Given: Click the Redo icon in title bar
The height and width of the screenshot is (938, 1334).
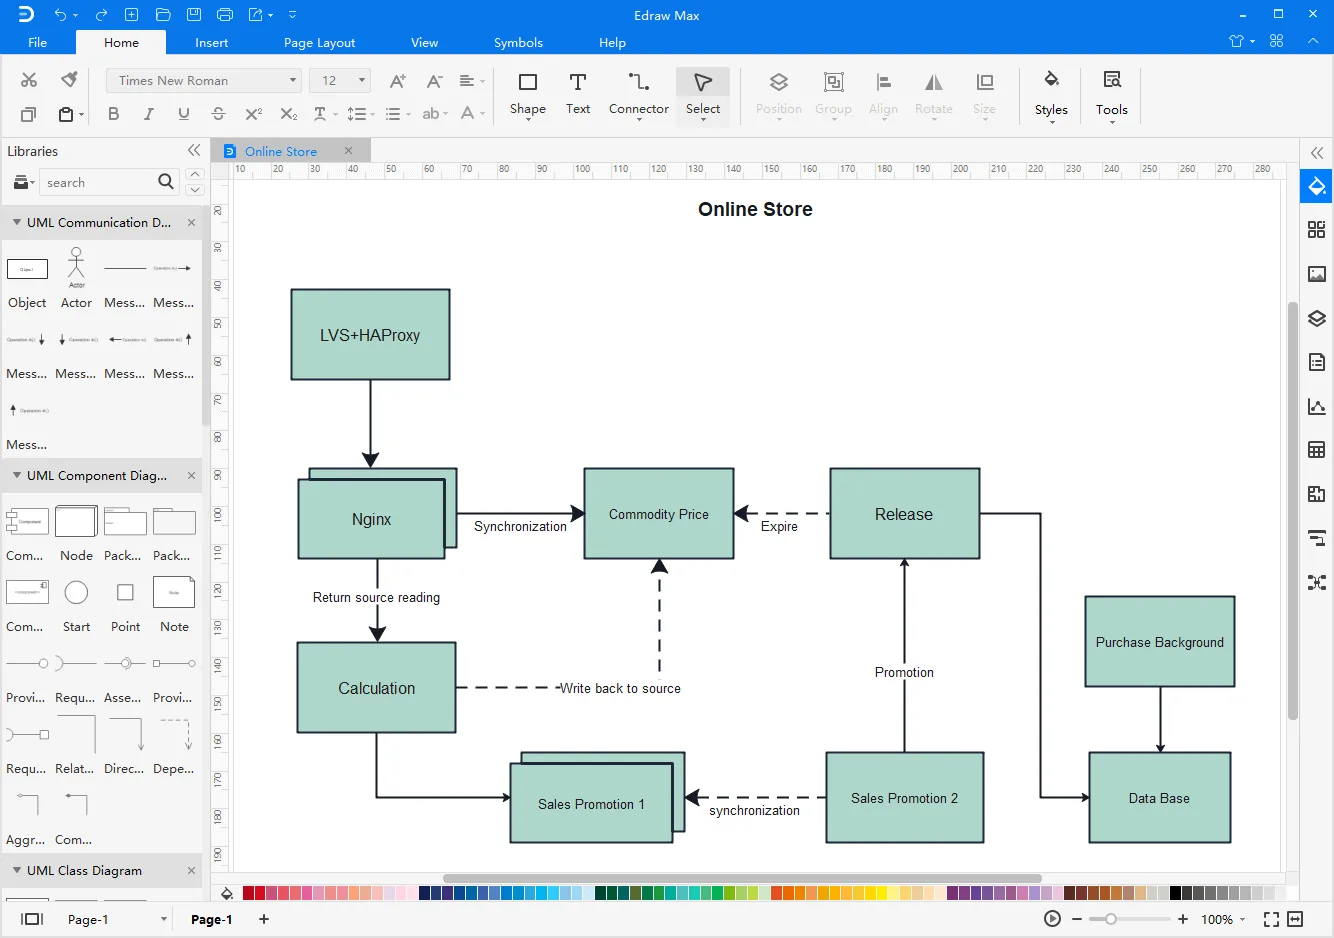Looking at the screenshot, I should point(101,15).
